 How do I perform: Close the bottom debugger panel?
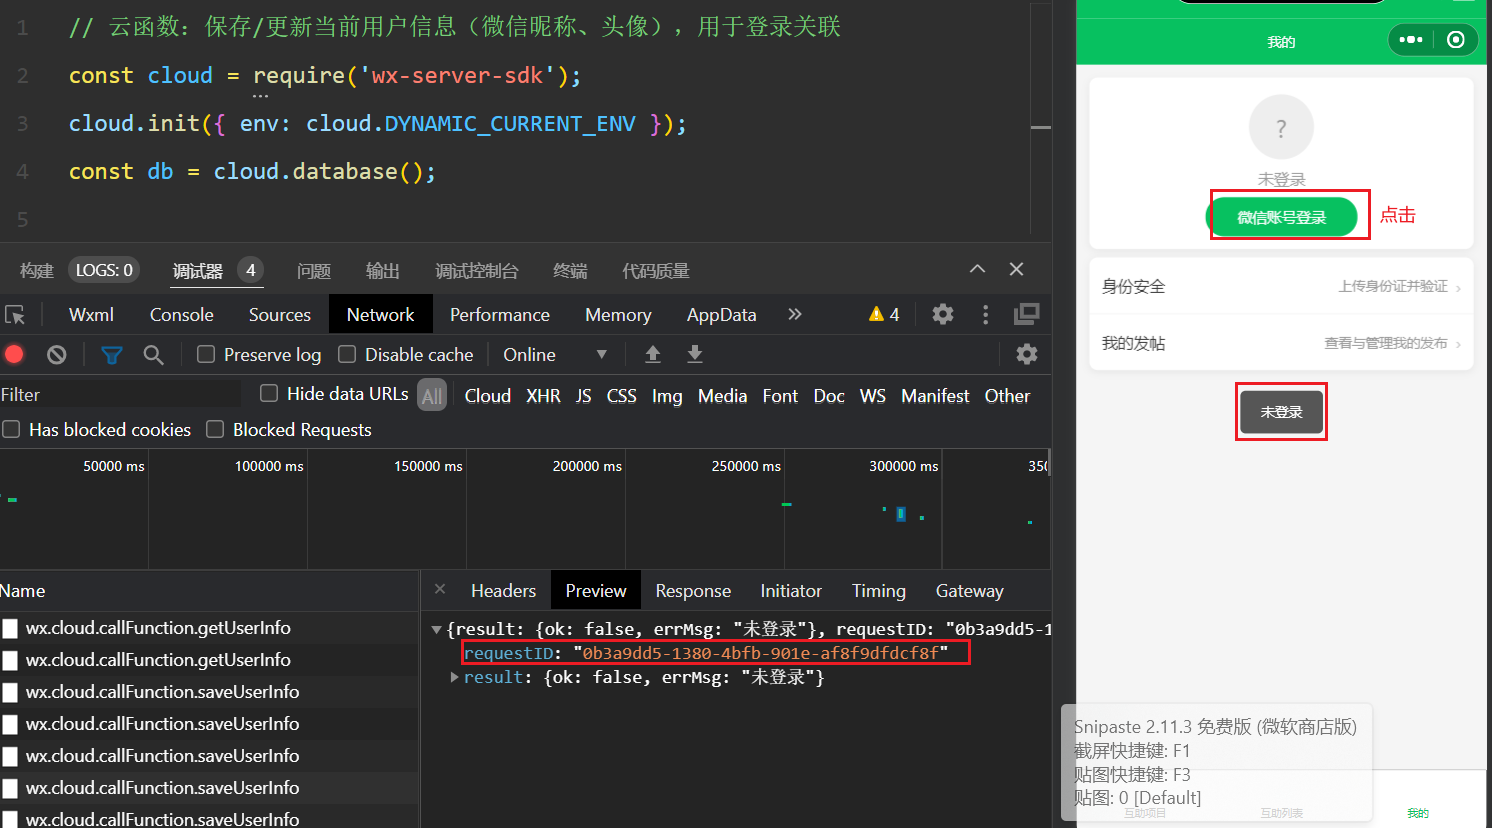click(x=1016, y=269)
